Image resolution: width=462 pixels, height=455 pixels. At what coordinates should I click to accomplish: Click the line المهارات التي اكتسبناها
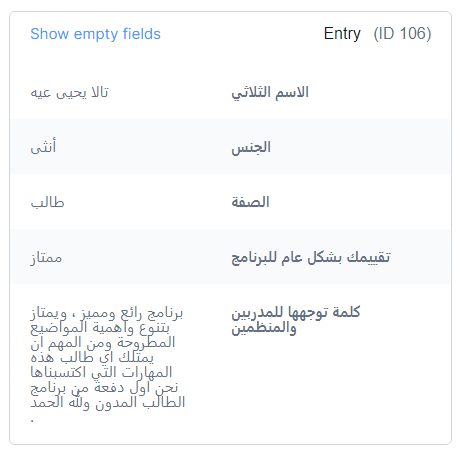click(x=101, y=373)
